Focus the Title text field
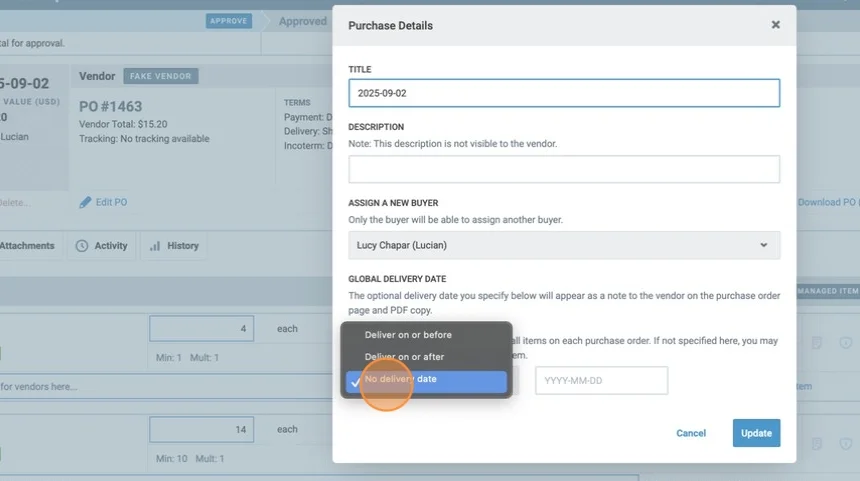 [563, 93]
